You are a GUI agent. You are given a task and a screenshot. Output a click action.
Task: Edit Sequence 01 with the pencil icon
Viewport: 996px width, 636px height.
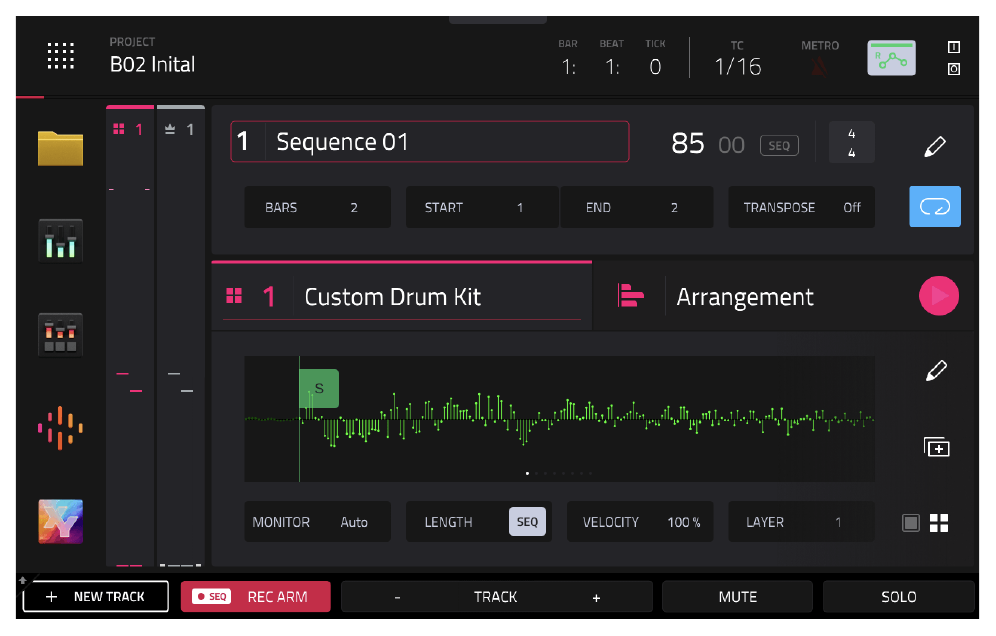(935, 145)
